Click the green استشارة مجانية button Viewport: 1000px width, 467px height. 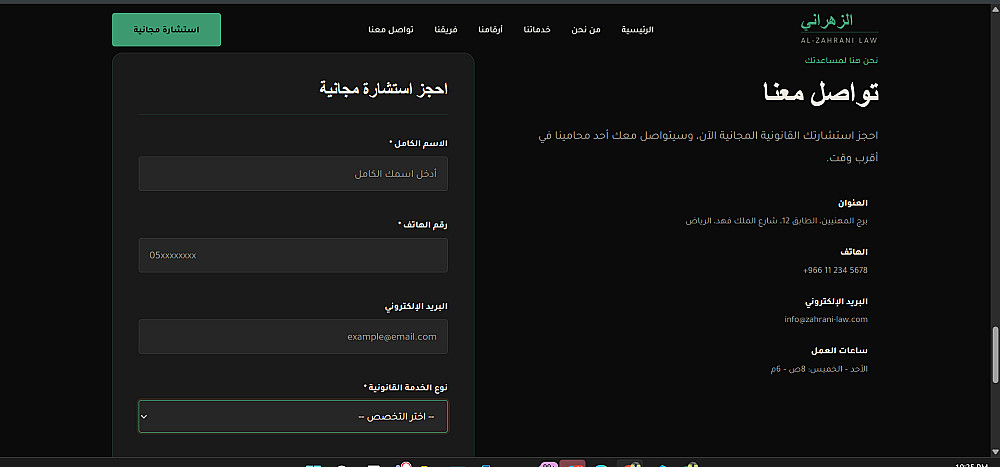(166, 29)
